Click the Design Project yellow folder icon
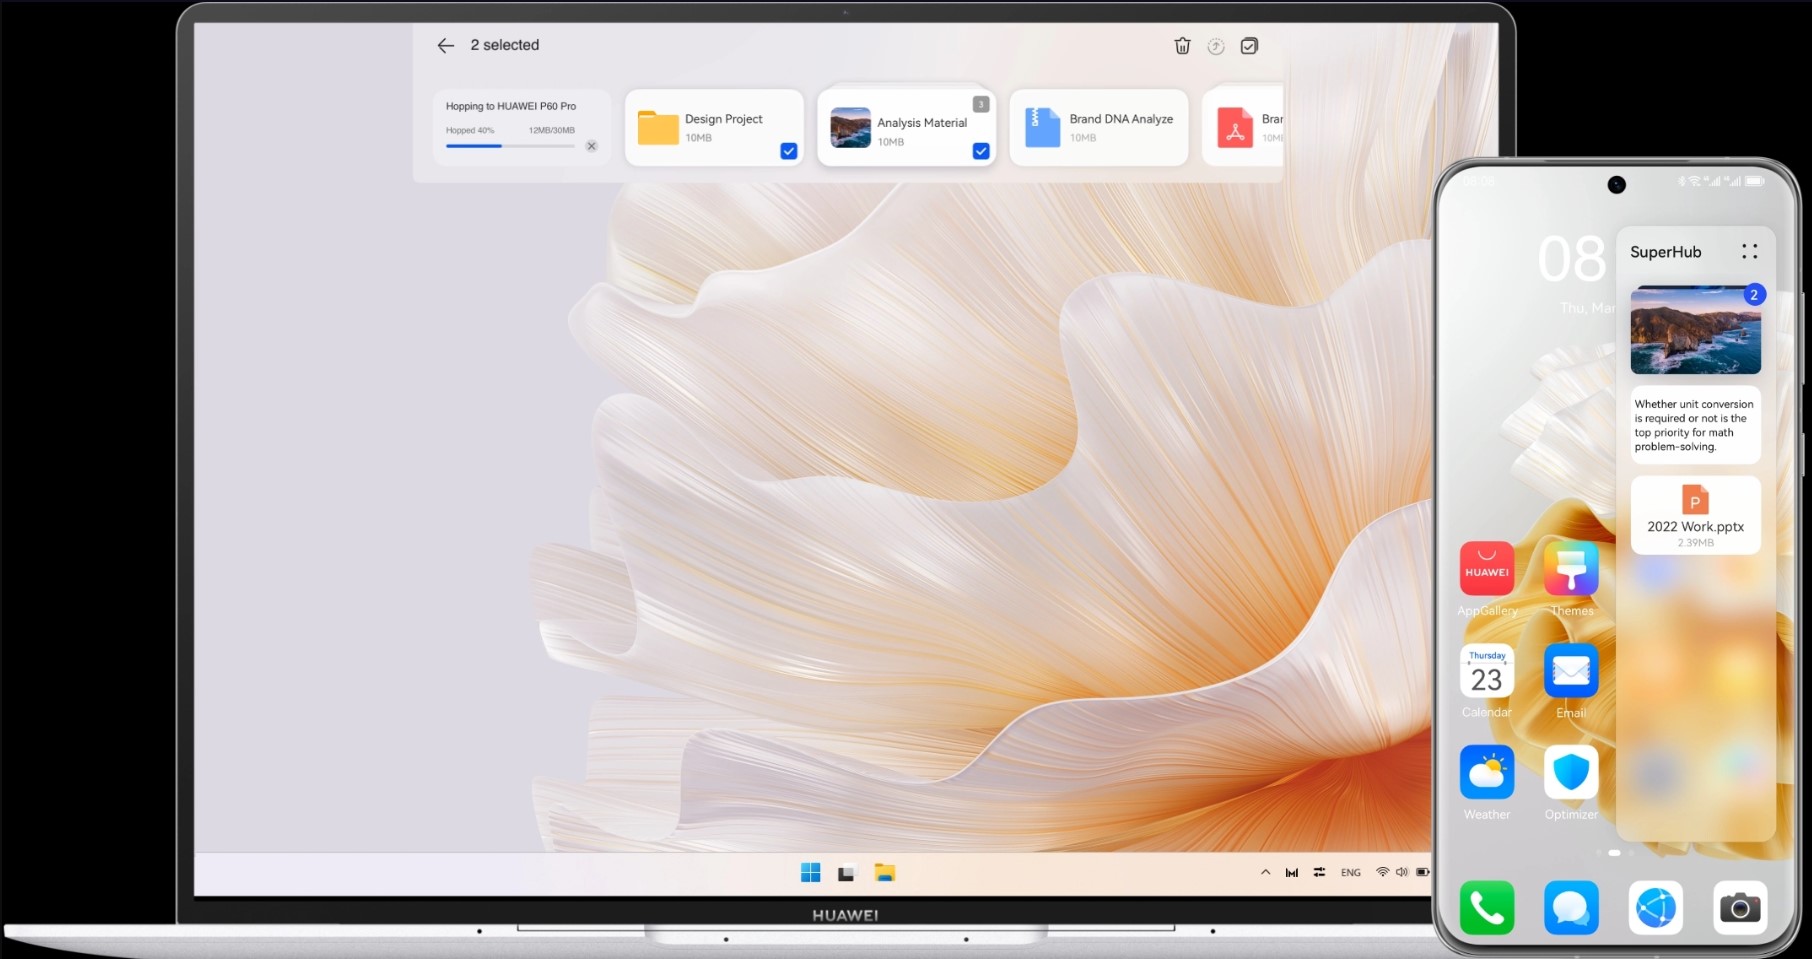Viewport: 1812px width, 959px height. click(658, 128)
